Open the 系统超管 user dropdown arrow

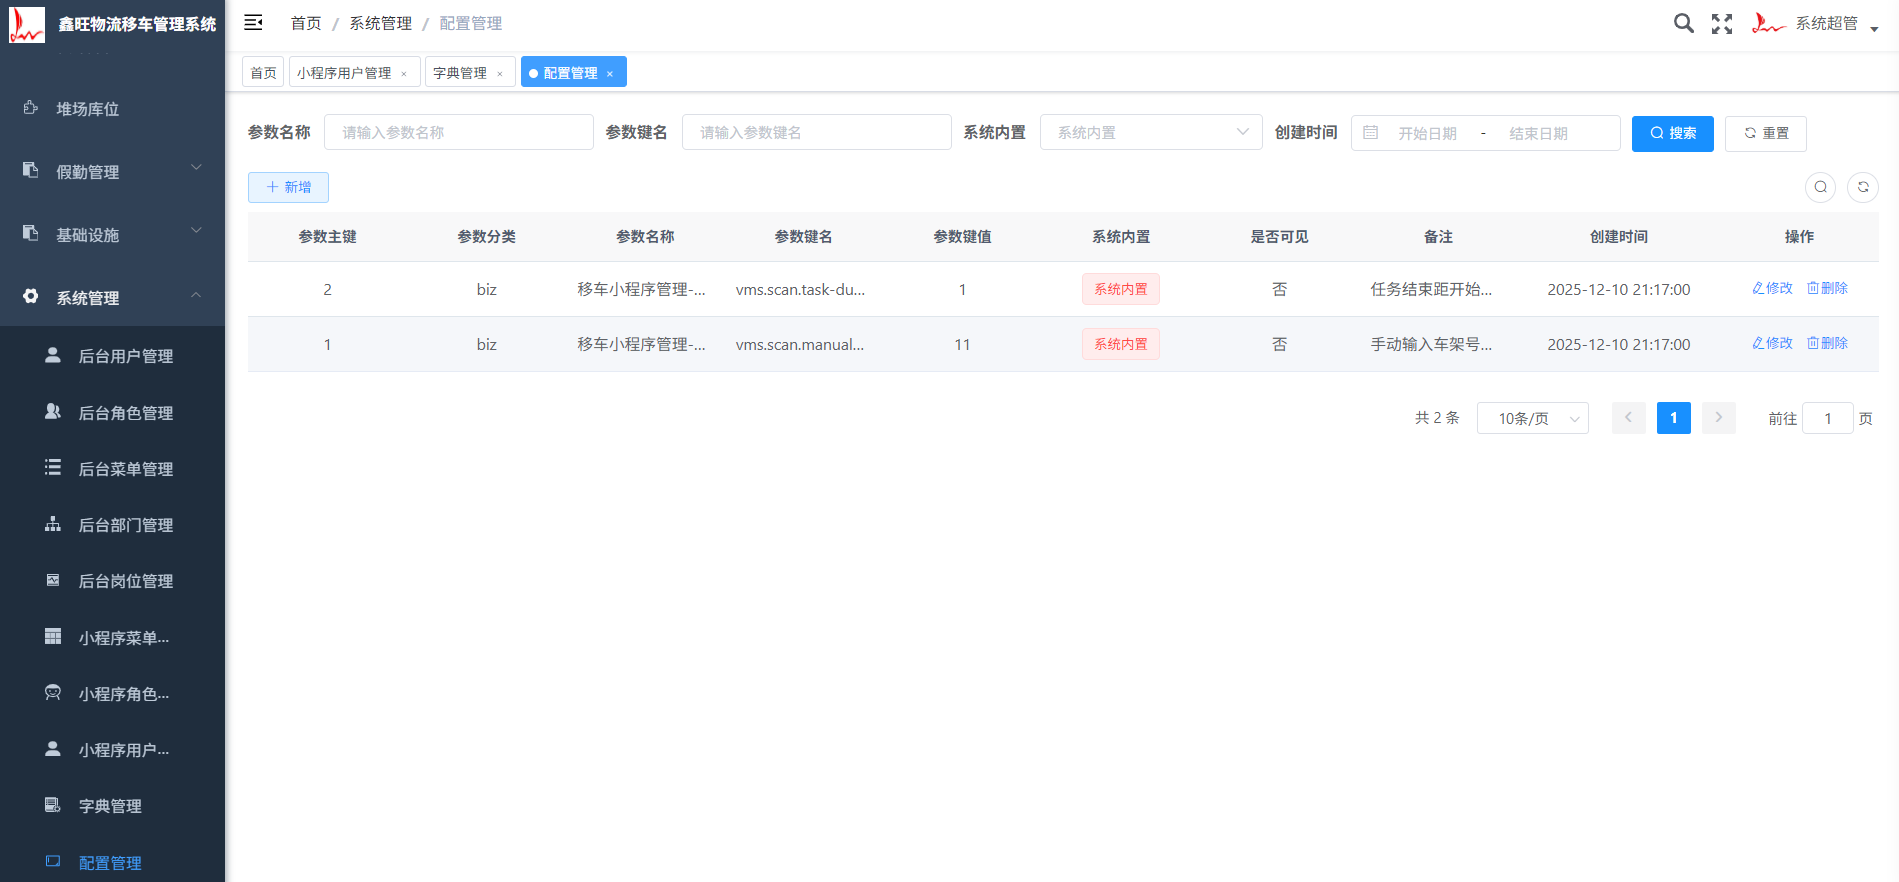click(1874, 29)
